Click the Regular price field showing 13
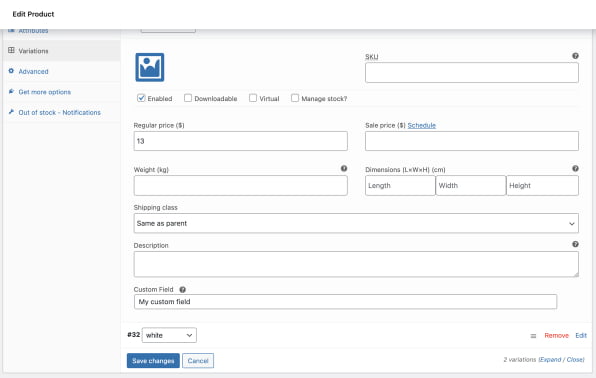Viewport: 596px width, 378px height. tap(241, 141)
